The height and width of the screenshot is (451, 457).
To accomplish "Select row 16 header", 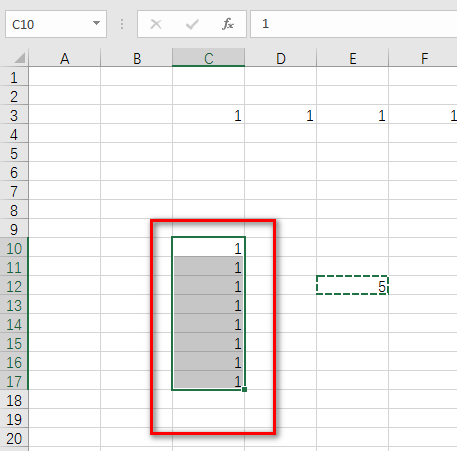I will coord(14,362).
